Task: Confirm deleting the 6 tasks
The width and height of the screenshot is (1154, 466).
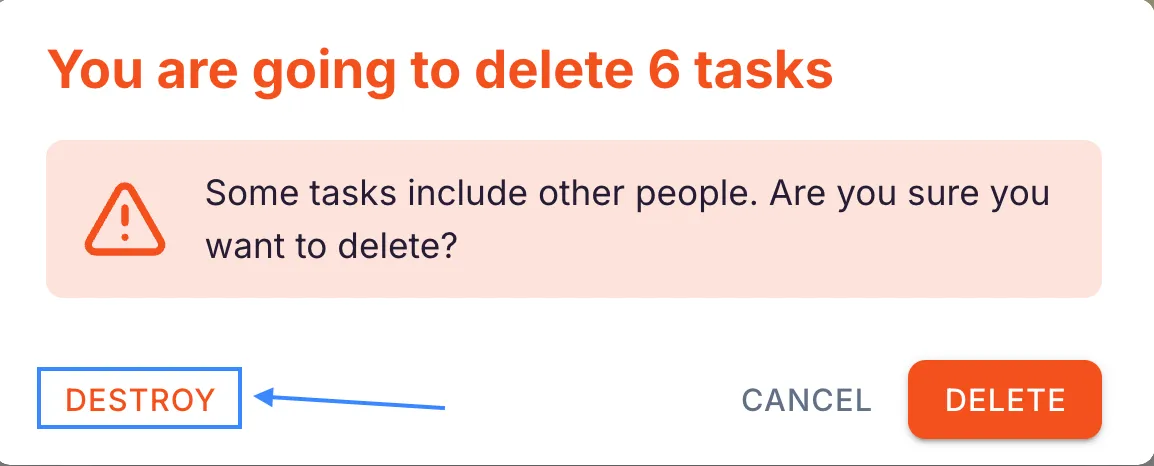Action: (1004, 400)
